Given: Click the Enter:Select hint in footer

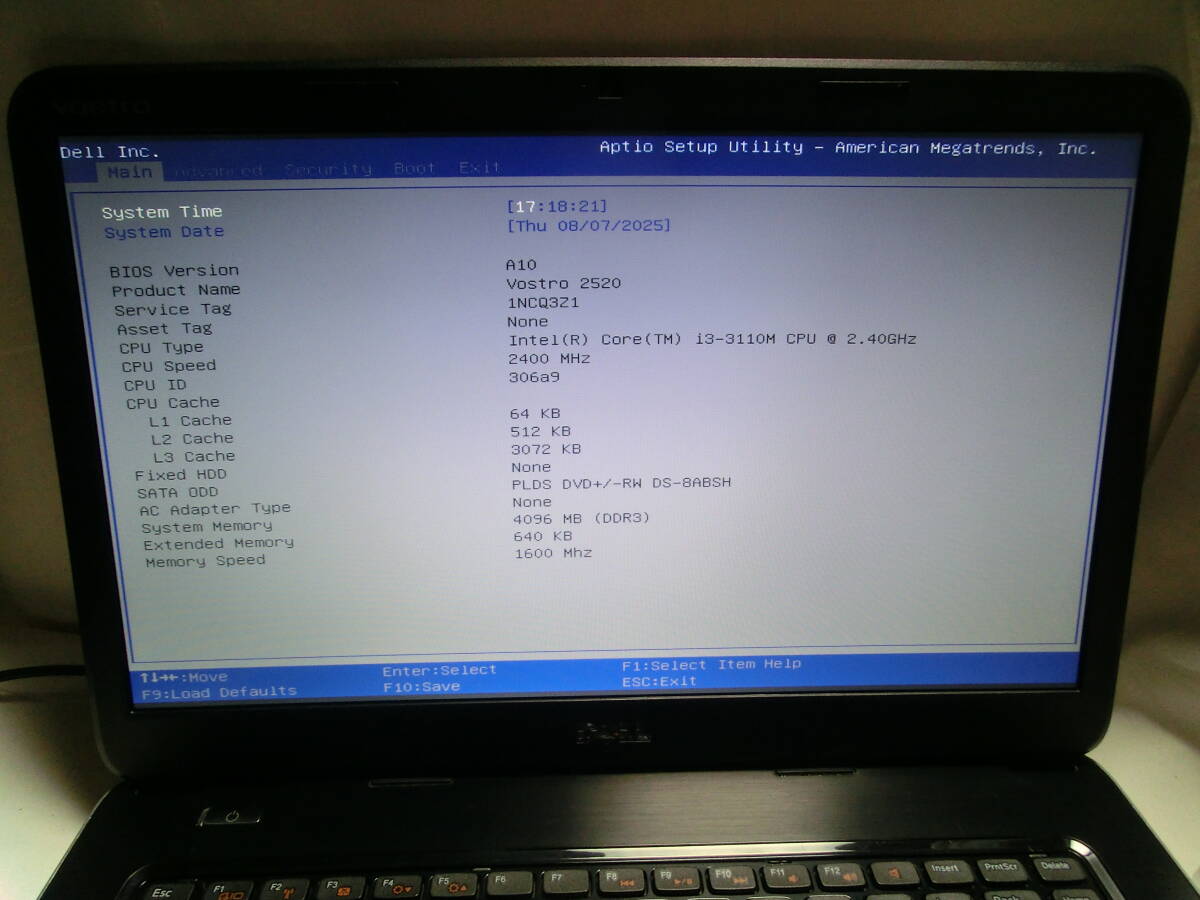Looking at the screenshot, I should click(x=439, y=670).
